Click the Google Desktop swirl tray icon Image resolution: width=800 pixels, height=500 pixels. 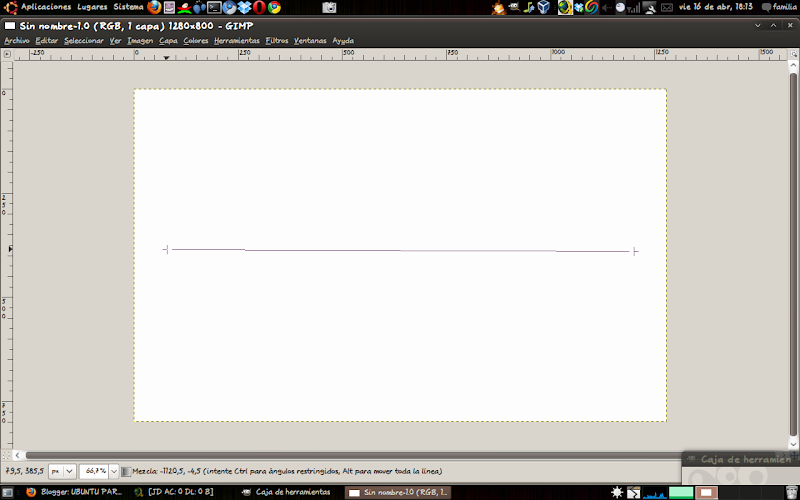tap(592, 7)
